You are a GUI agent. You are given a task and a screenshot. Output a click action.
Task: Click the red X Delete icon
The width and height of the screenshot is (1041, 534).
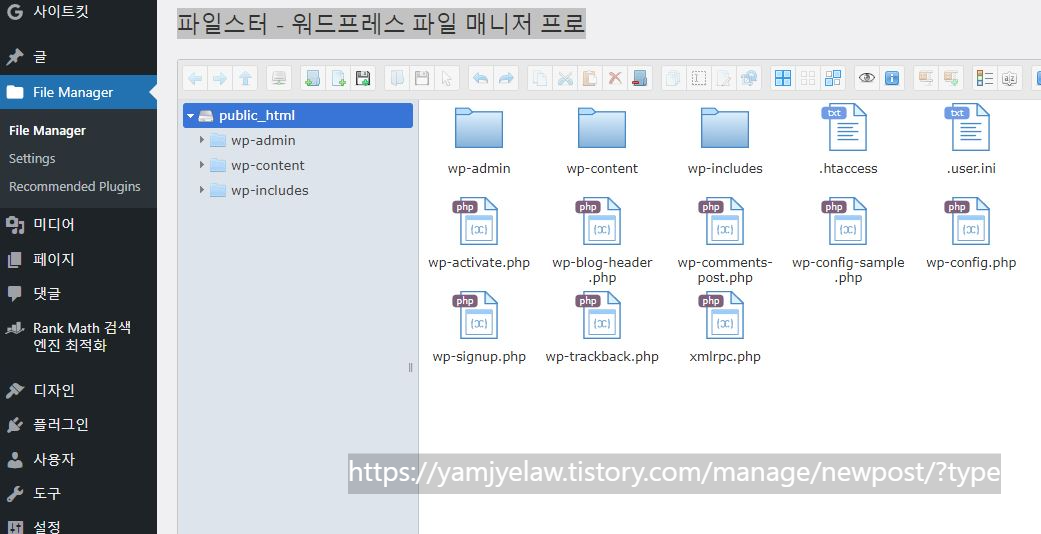tap(615, 78)
